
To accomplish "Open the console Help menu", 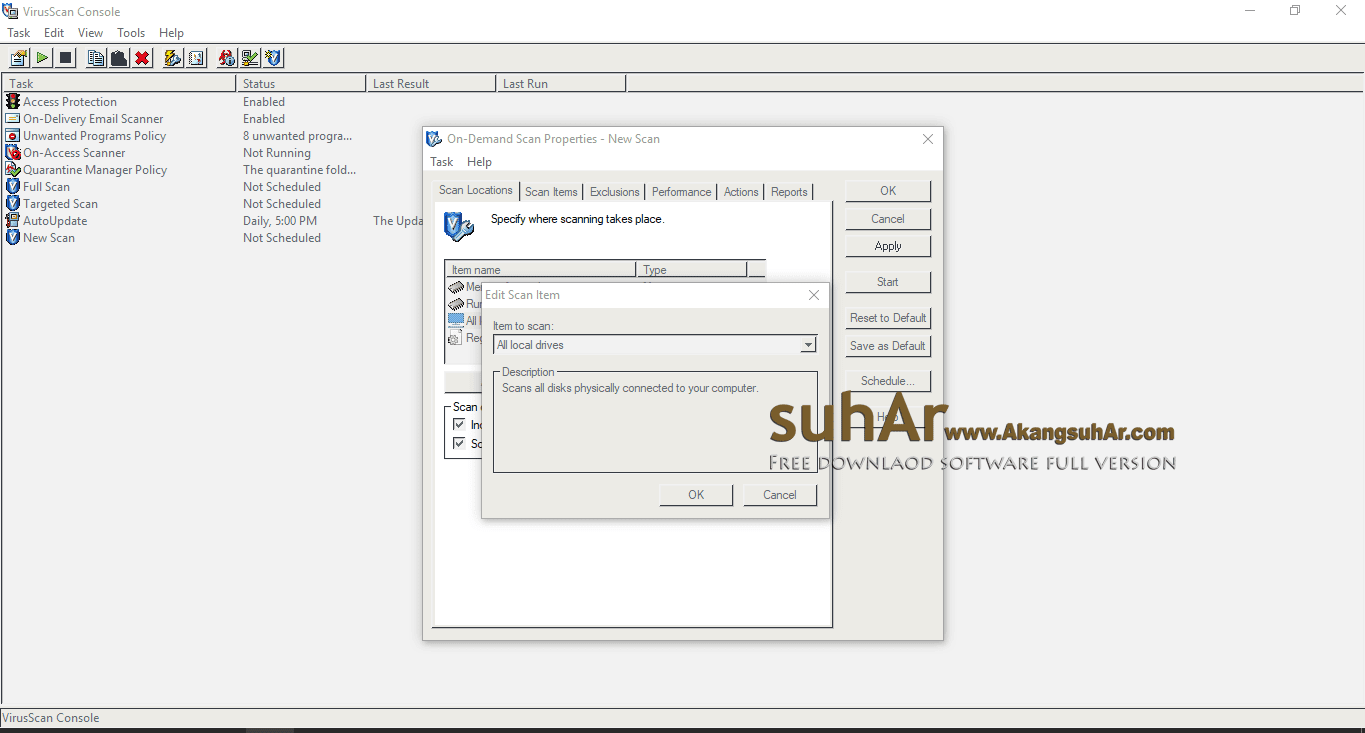I will tap(171, 33).
